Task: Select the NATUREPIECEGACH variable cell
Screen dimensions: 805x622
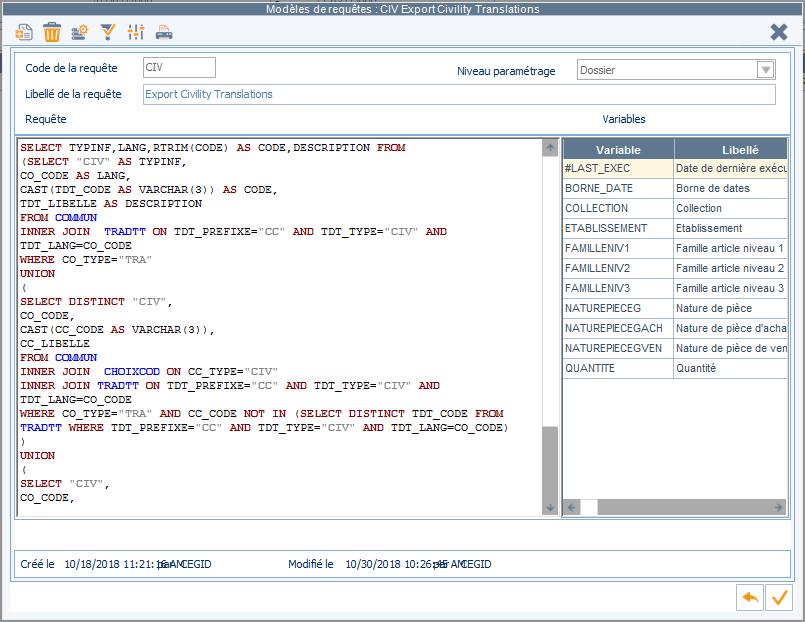Action: click(618, 328)
